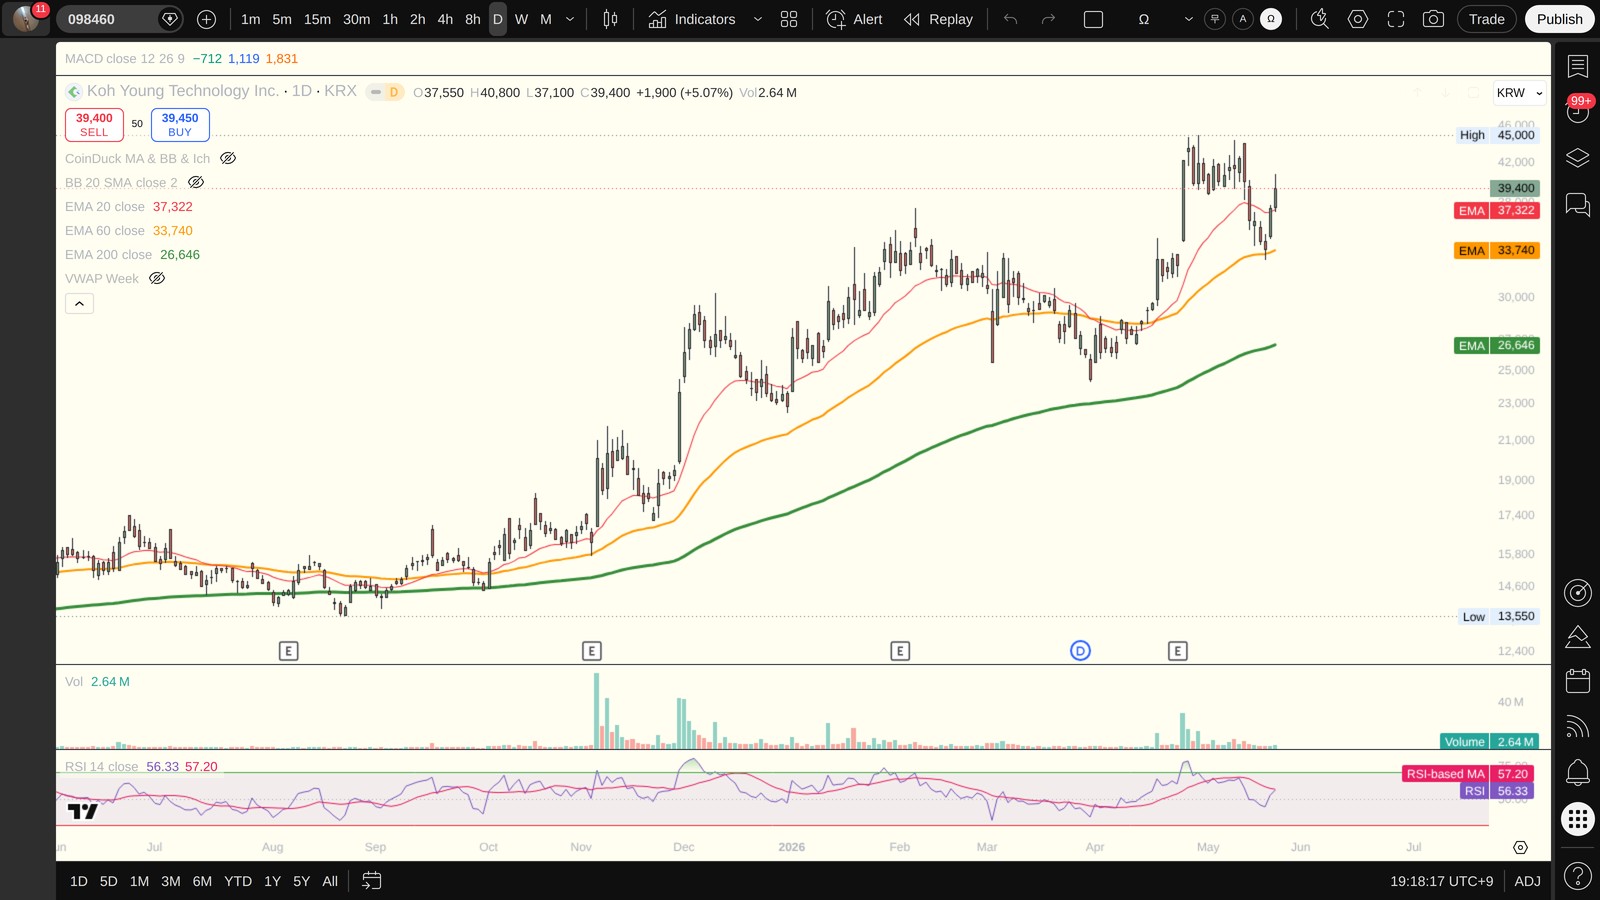Open the ideas pyramid icon in sidebar

click(x=1578, y=636)
